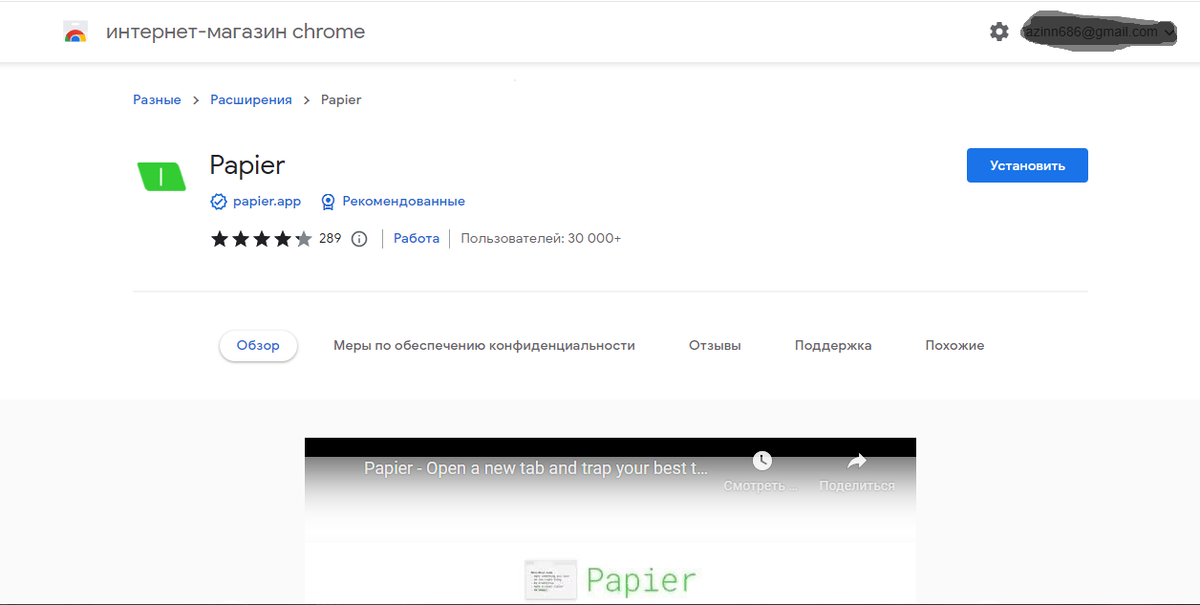Image resolution: width=1200 pixels, height=605 pixels.
Task: Click the Рекомендованные award badge icon
Action: coord(327,201)
